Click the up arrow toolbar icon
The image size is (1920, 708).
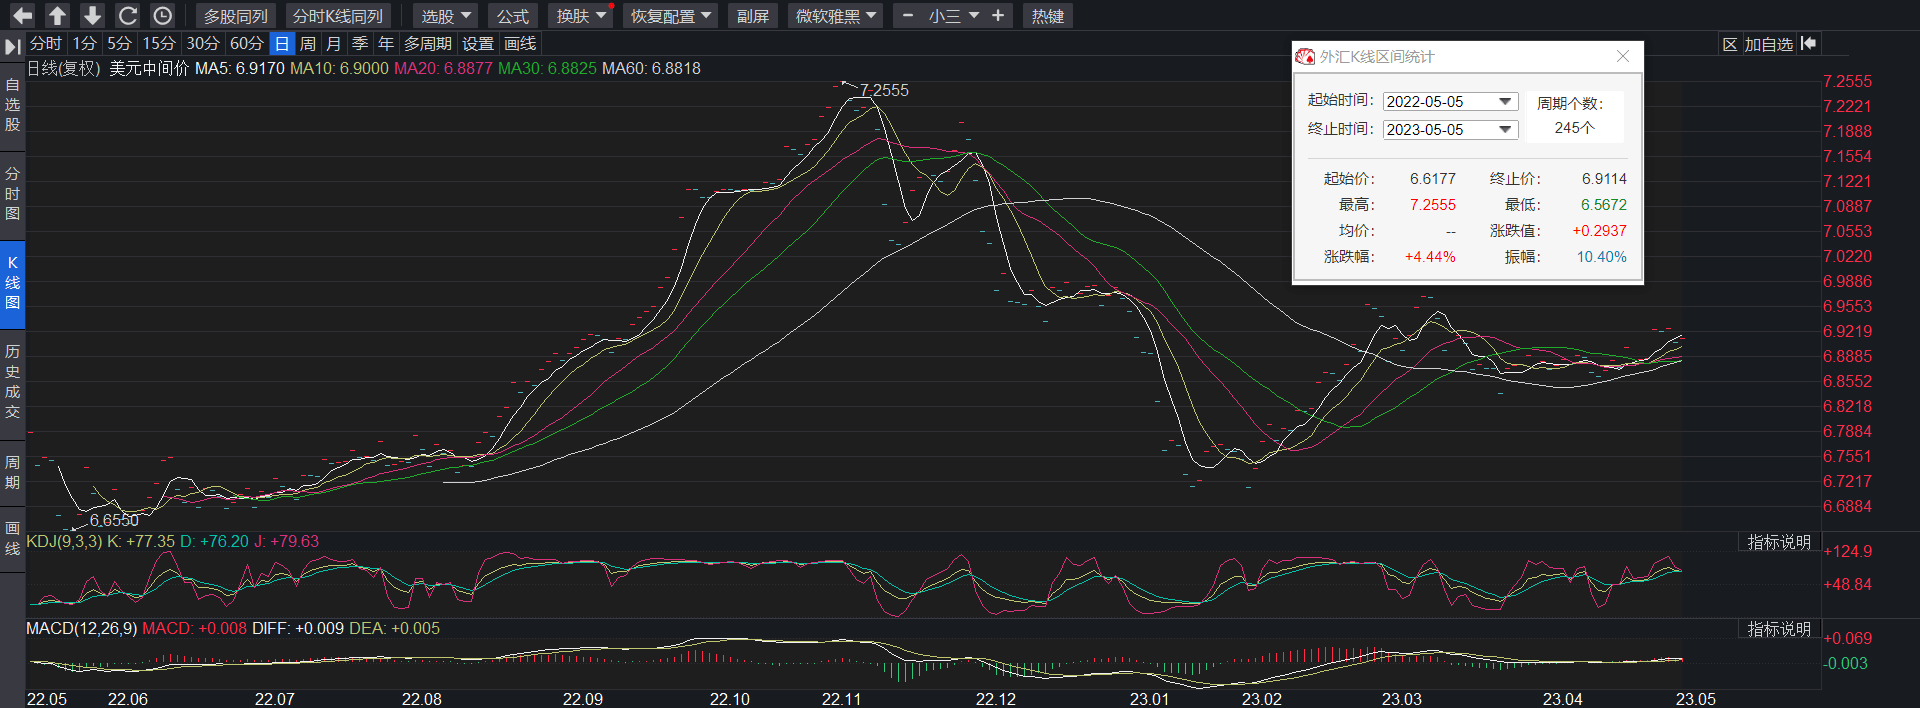click(57, 16)
